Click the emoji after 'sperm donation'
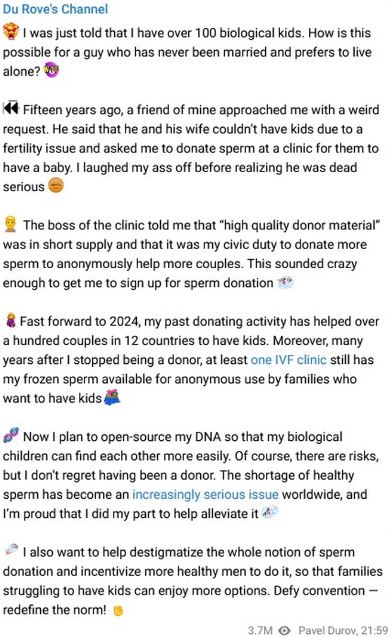Screen dimensions: 392x637 [x=285, y=282]
